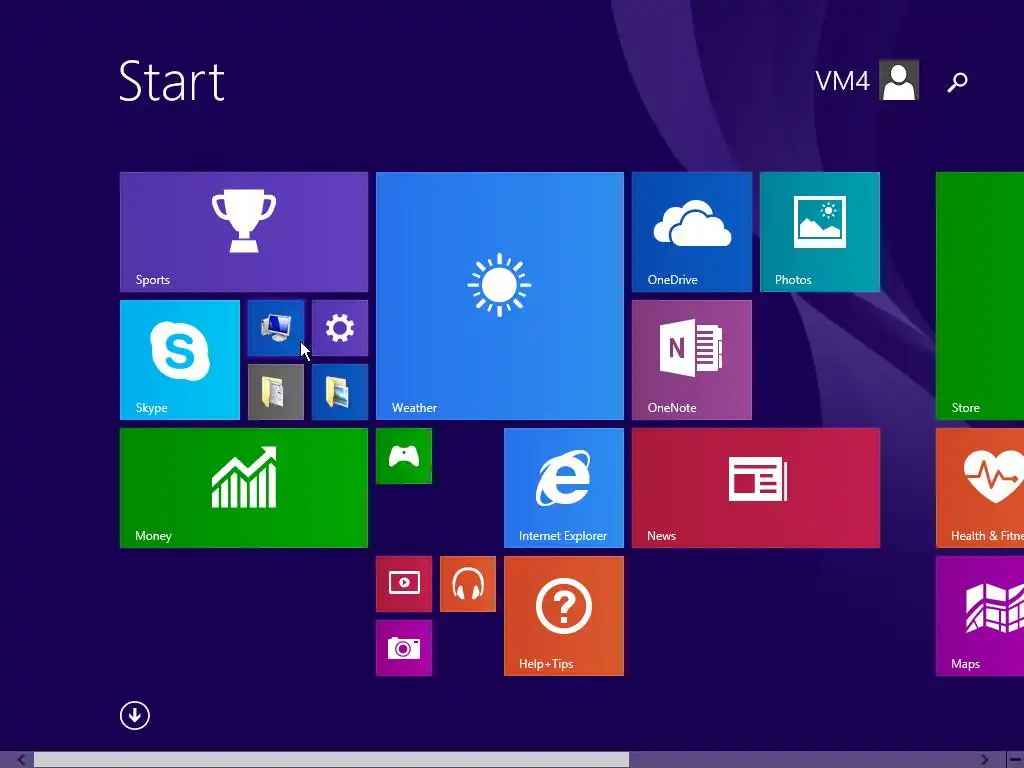The height and width of the screenshot is (768, 1024).
Task: Open the Help+Tips tile
Action: point(564,616)
